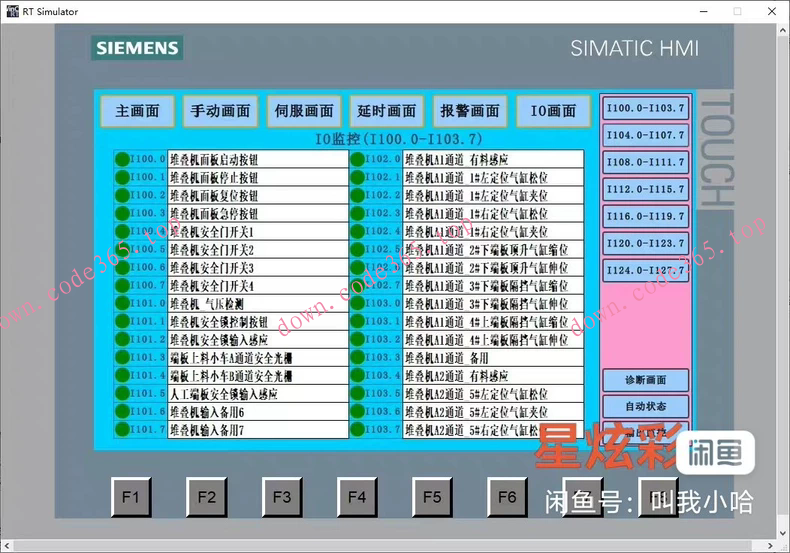Show IO range I120.0-I123.7

tap(645, 244)
